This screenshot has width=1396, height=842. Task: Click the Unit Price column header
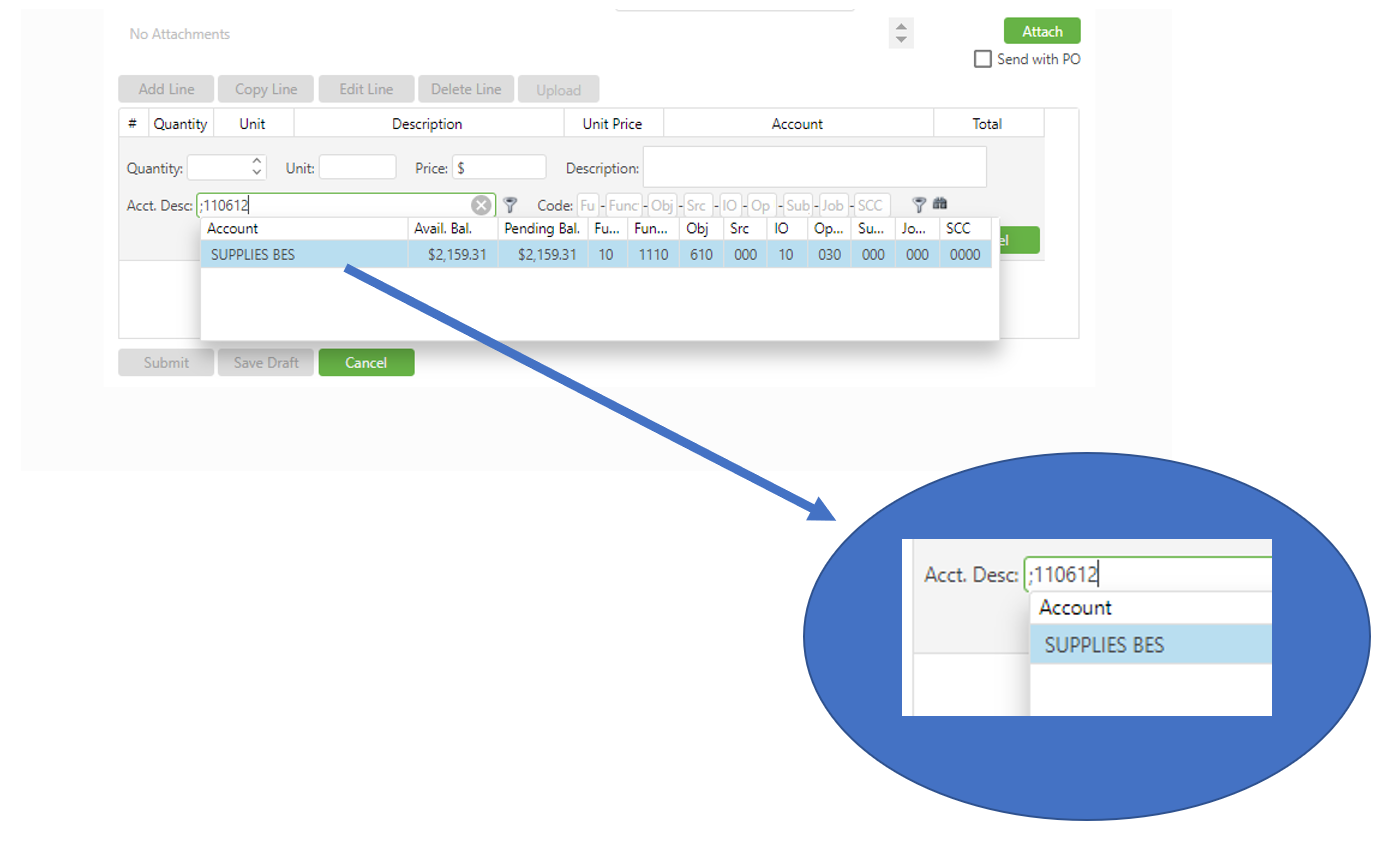click(612, 124)
